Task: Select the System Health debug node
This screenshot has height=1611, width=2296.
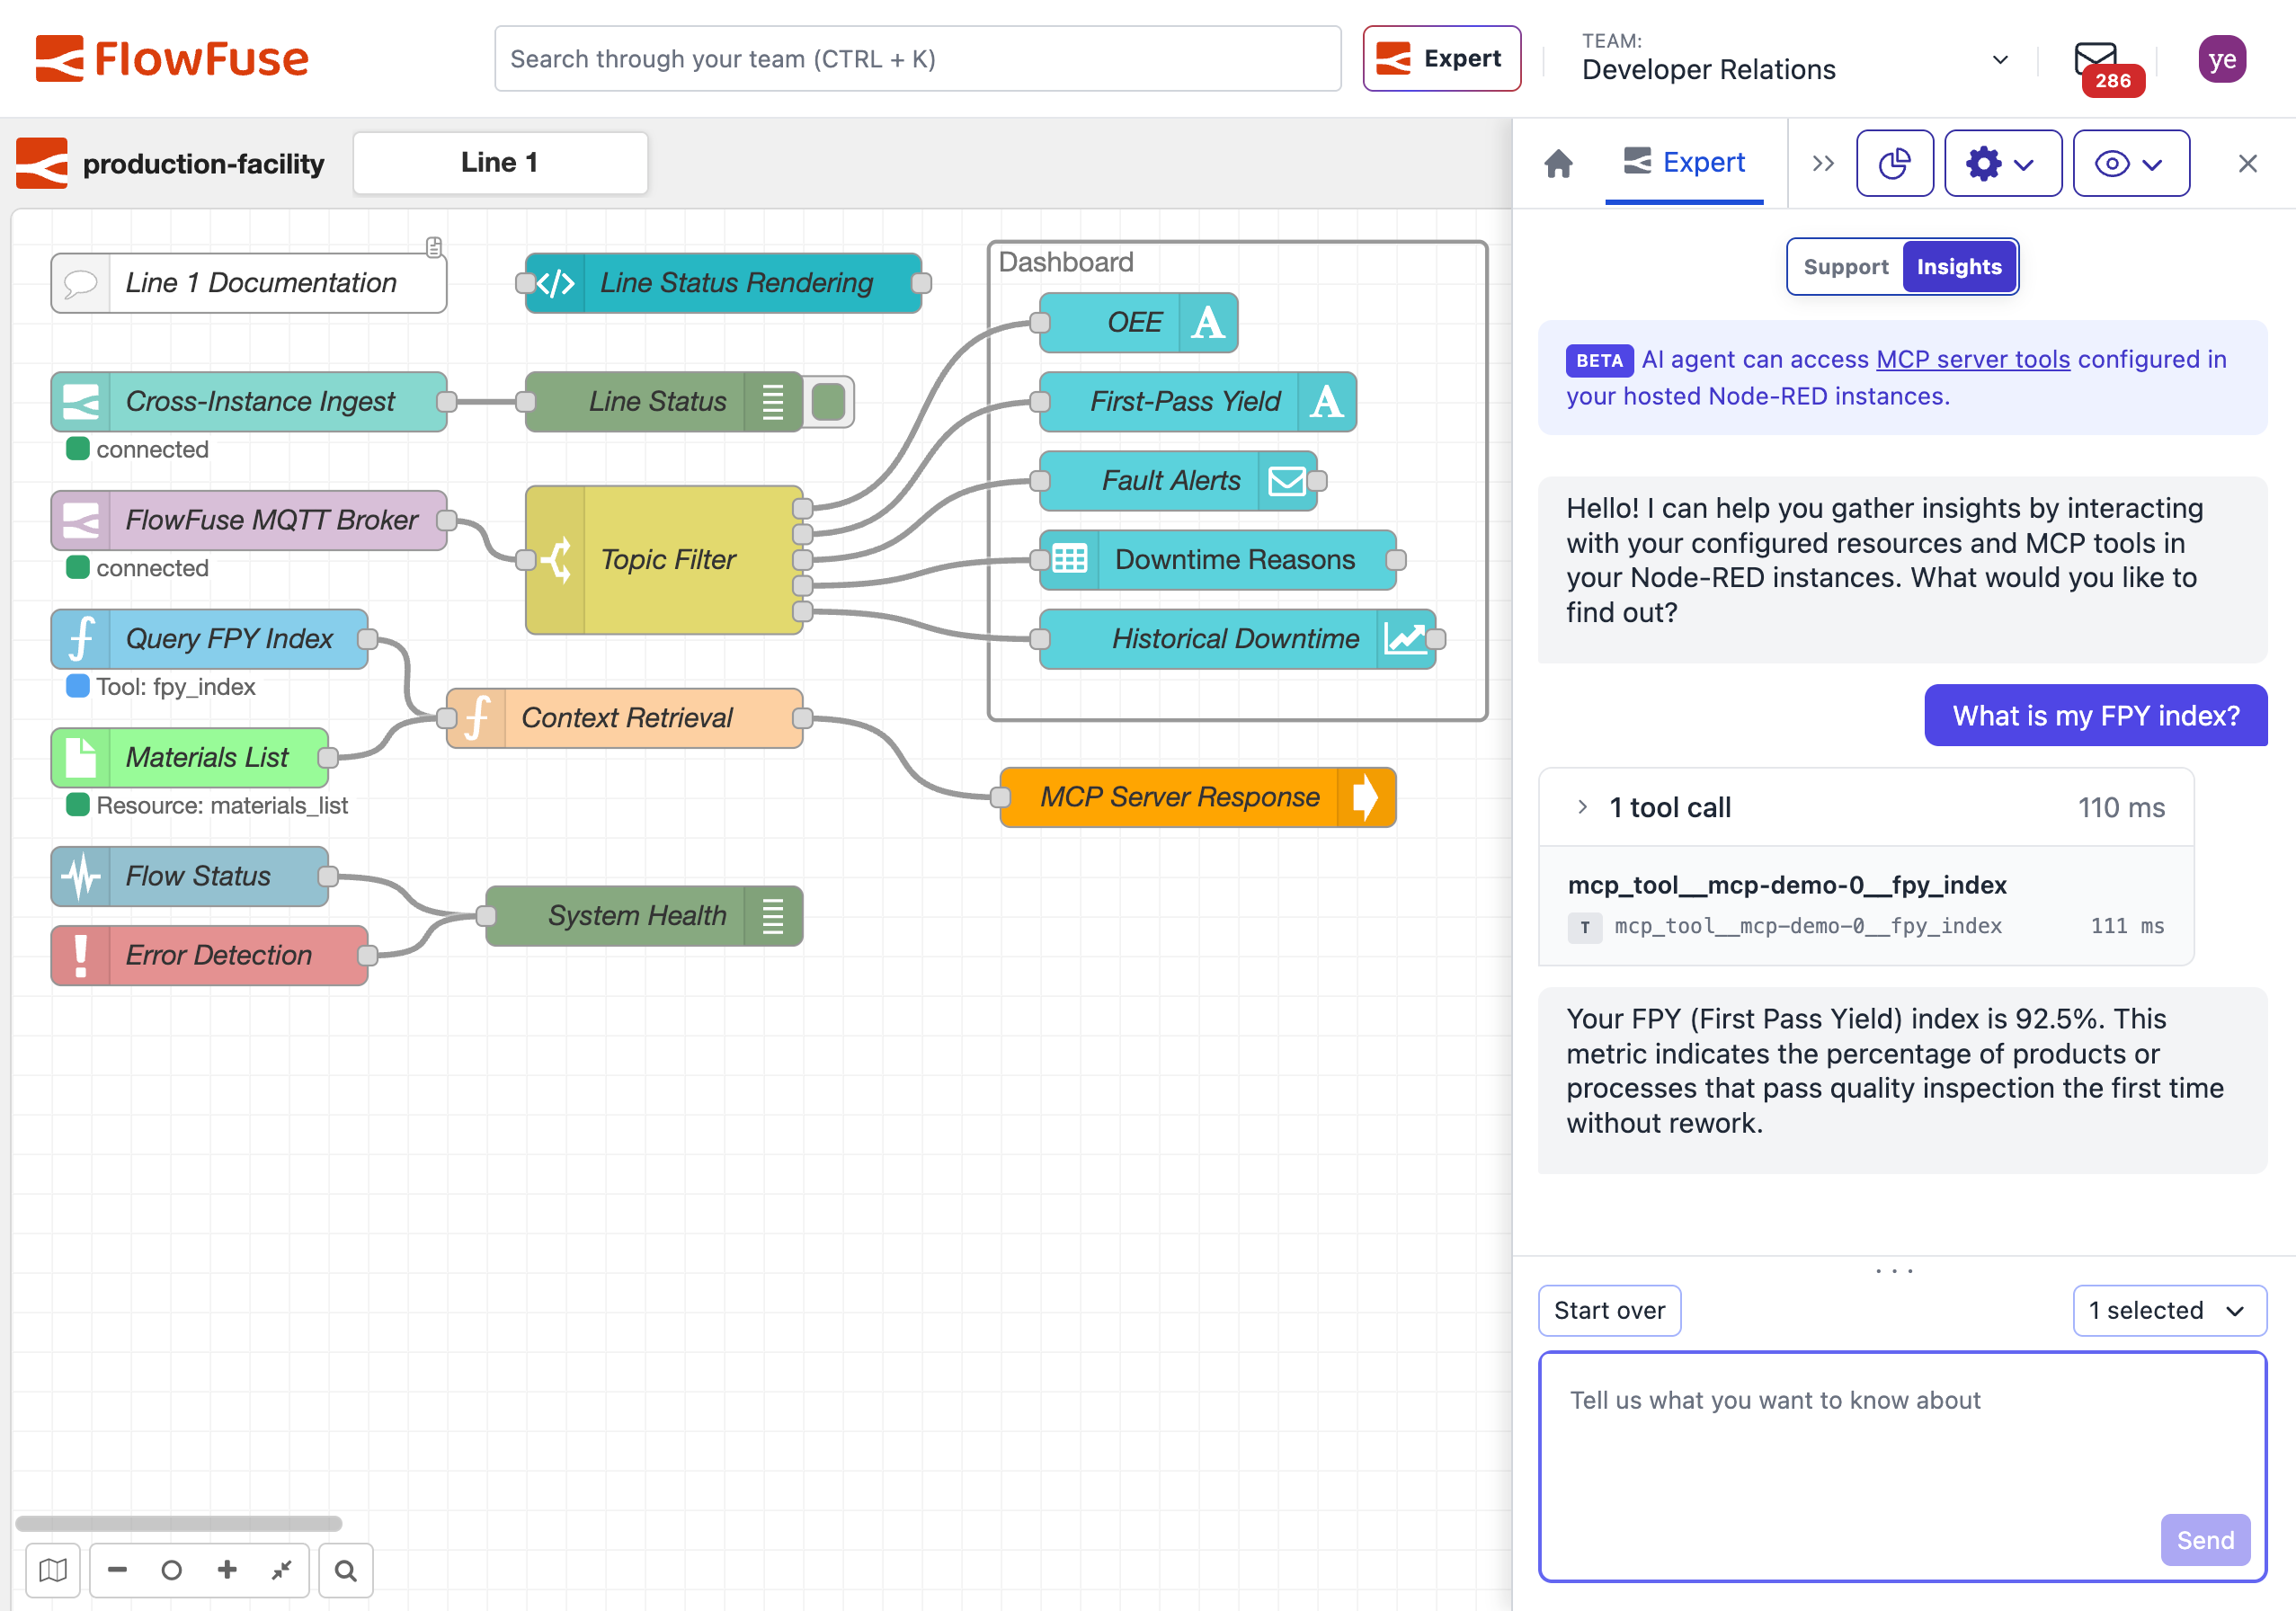Action: [x=644, y=916]
